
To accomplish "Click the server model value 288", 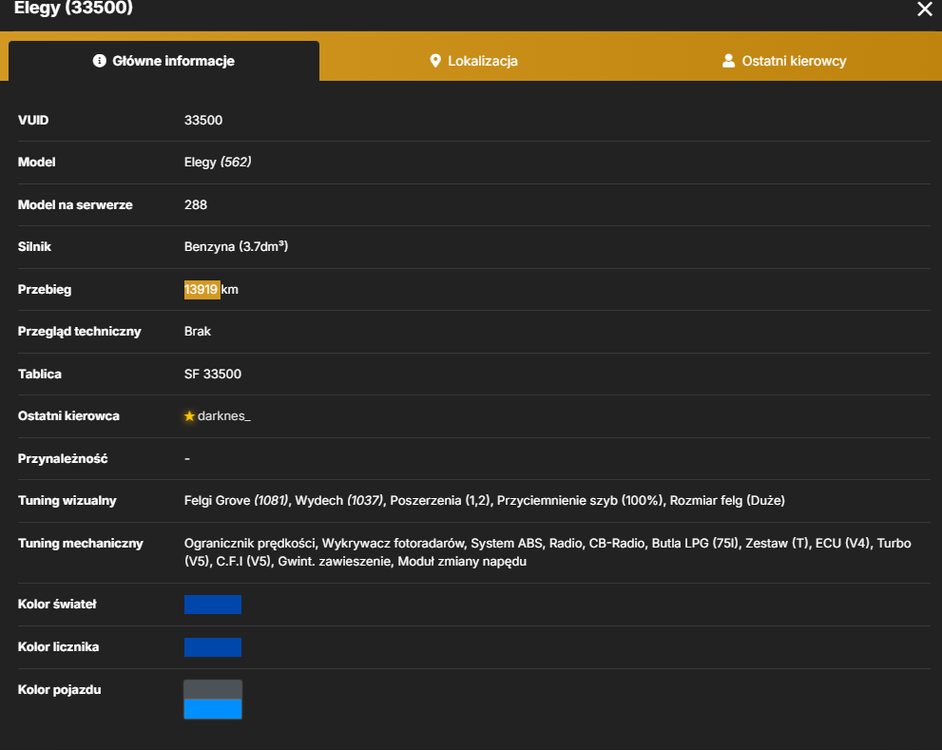I will pos(195,205).
